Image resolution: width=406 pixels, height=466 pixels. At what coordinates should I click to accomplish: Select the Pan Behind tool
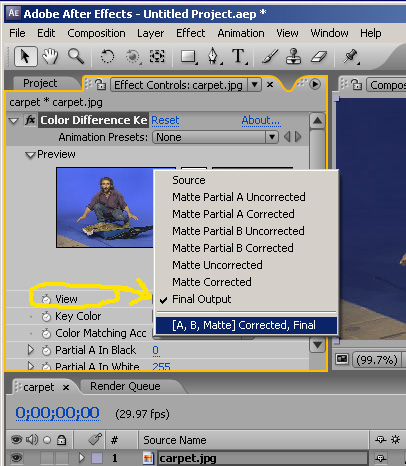[x=157, y=56]
